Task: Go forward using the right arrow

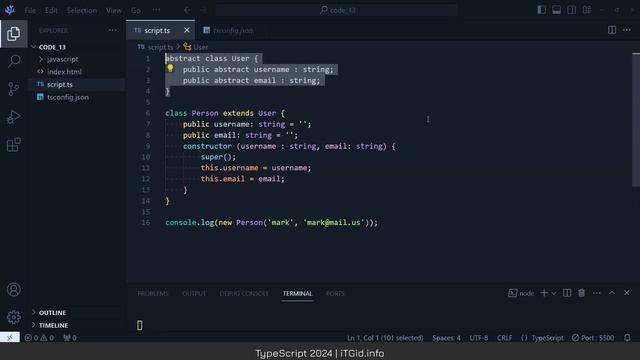Action: tap(203, 10)
